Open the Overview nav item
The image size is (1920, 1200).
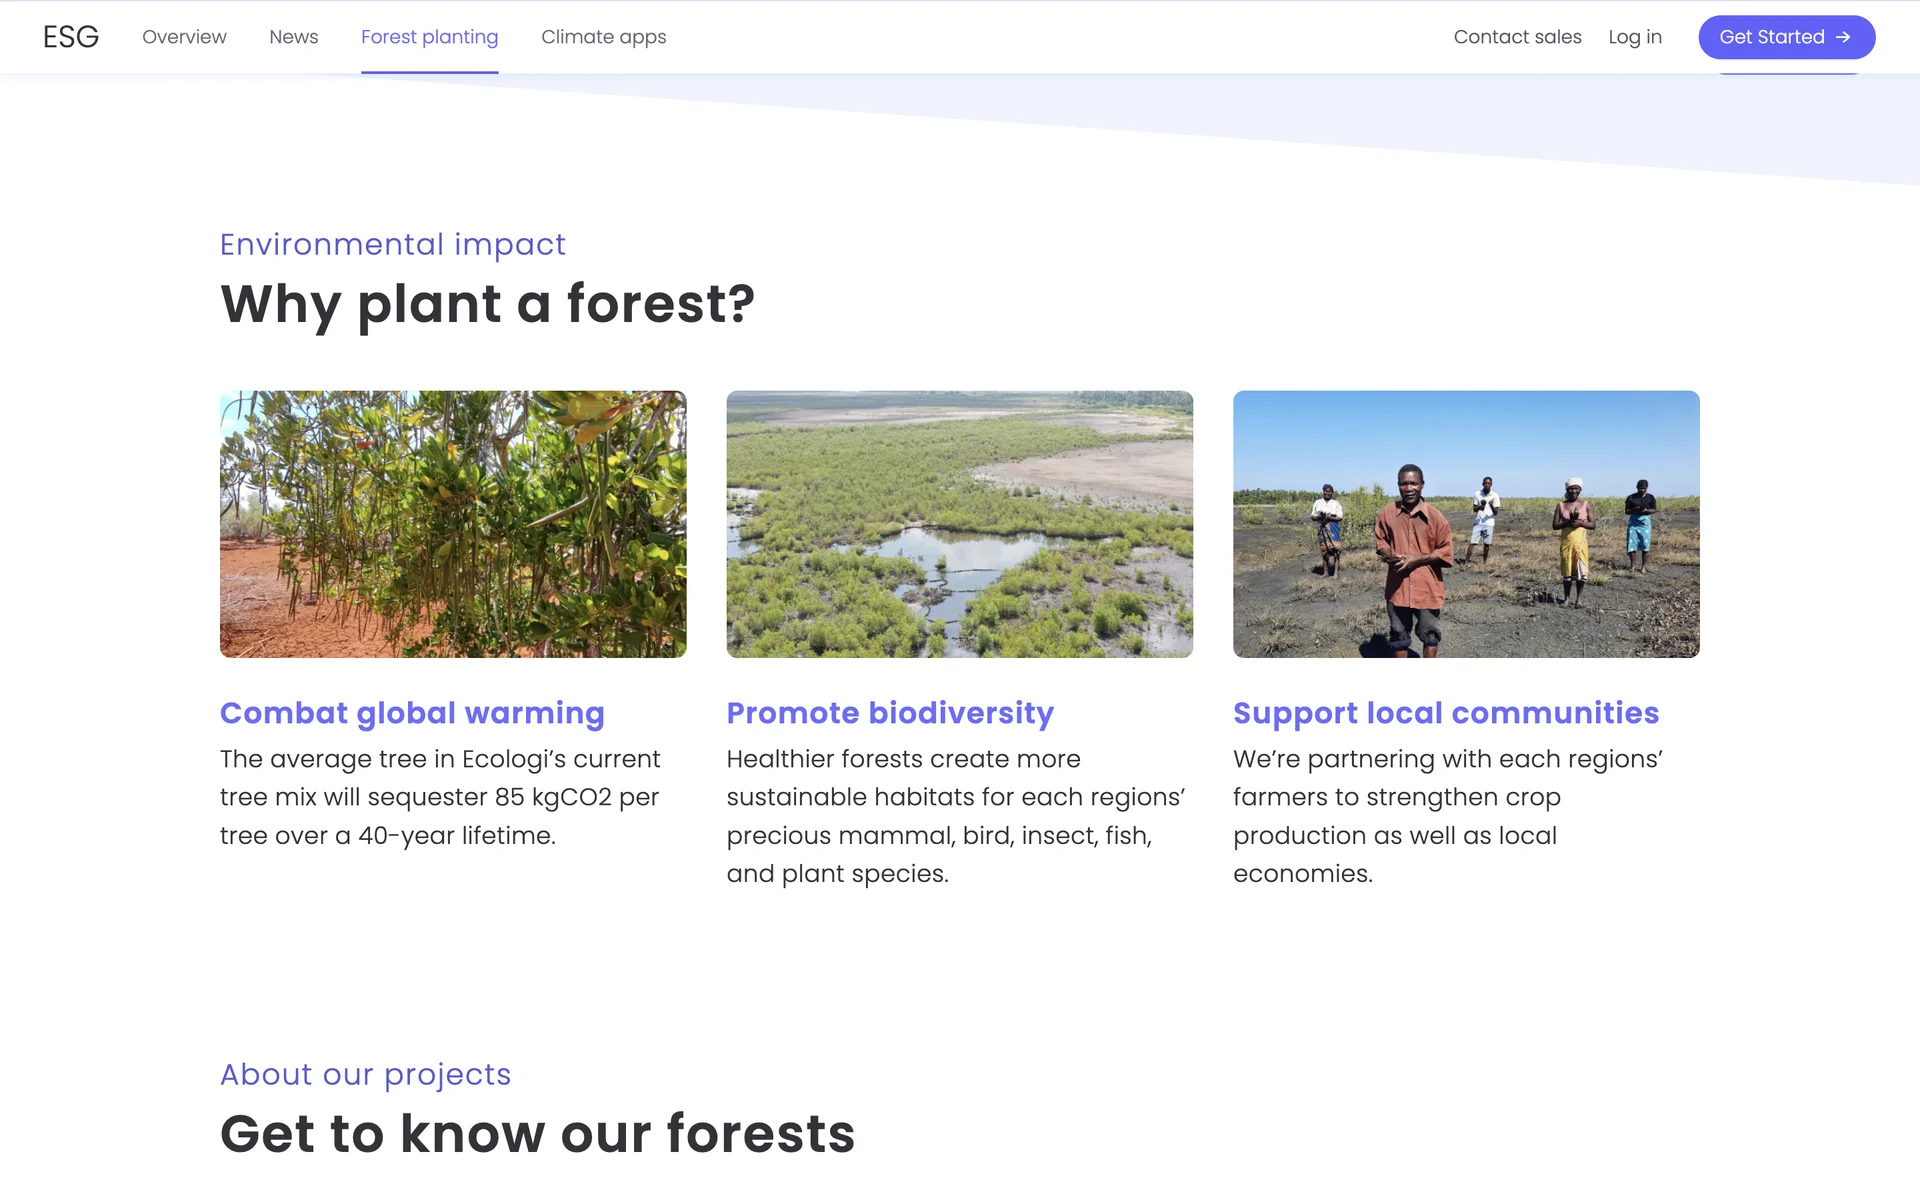coord(184,37)
